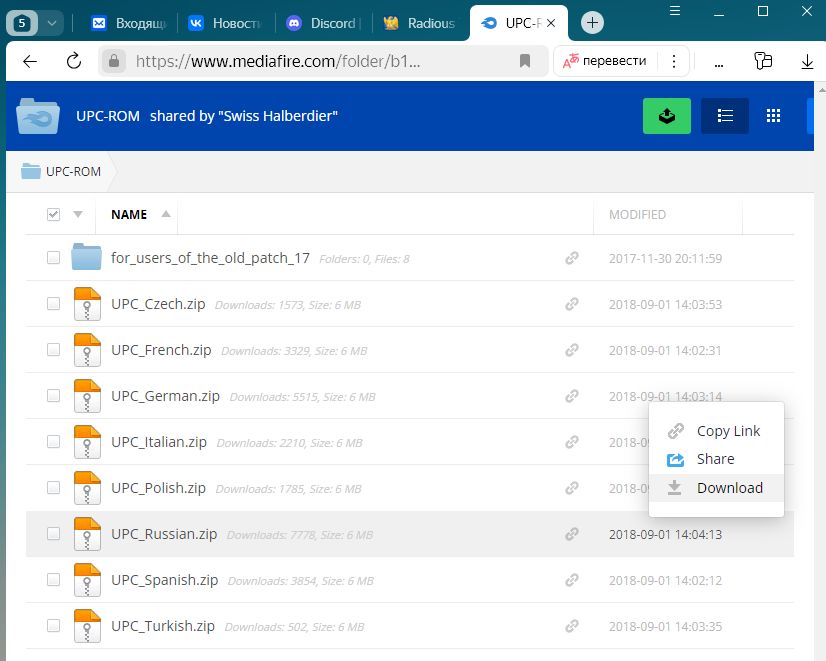Switch to the Discord tab

pyautogui.click(x=323, y=23)
